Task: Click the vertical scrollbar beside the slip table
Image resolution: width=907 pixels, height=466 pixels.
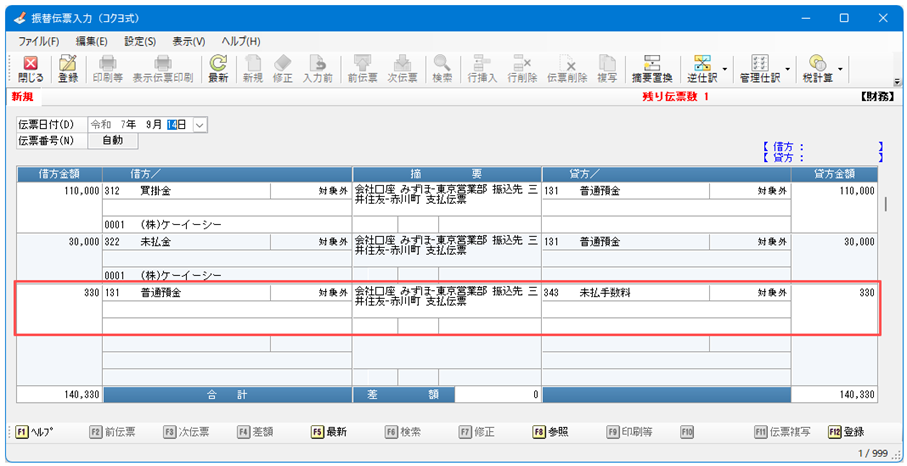Action: tap(885, 205)
